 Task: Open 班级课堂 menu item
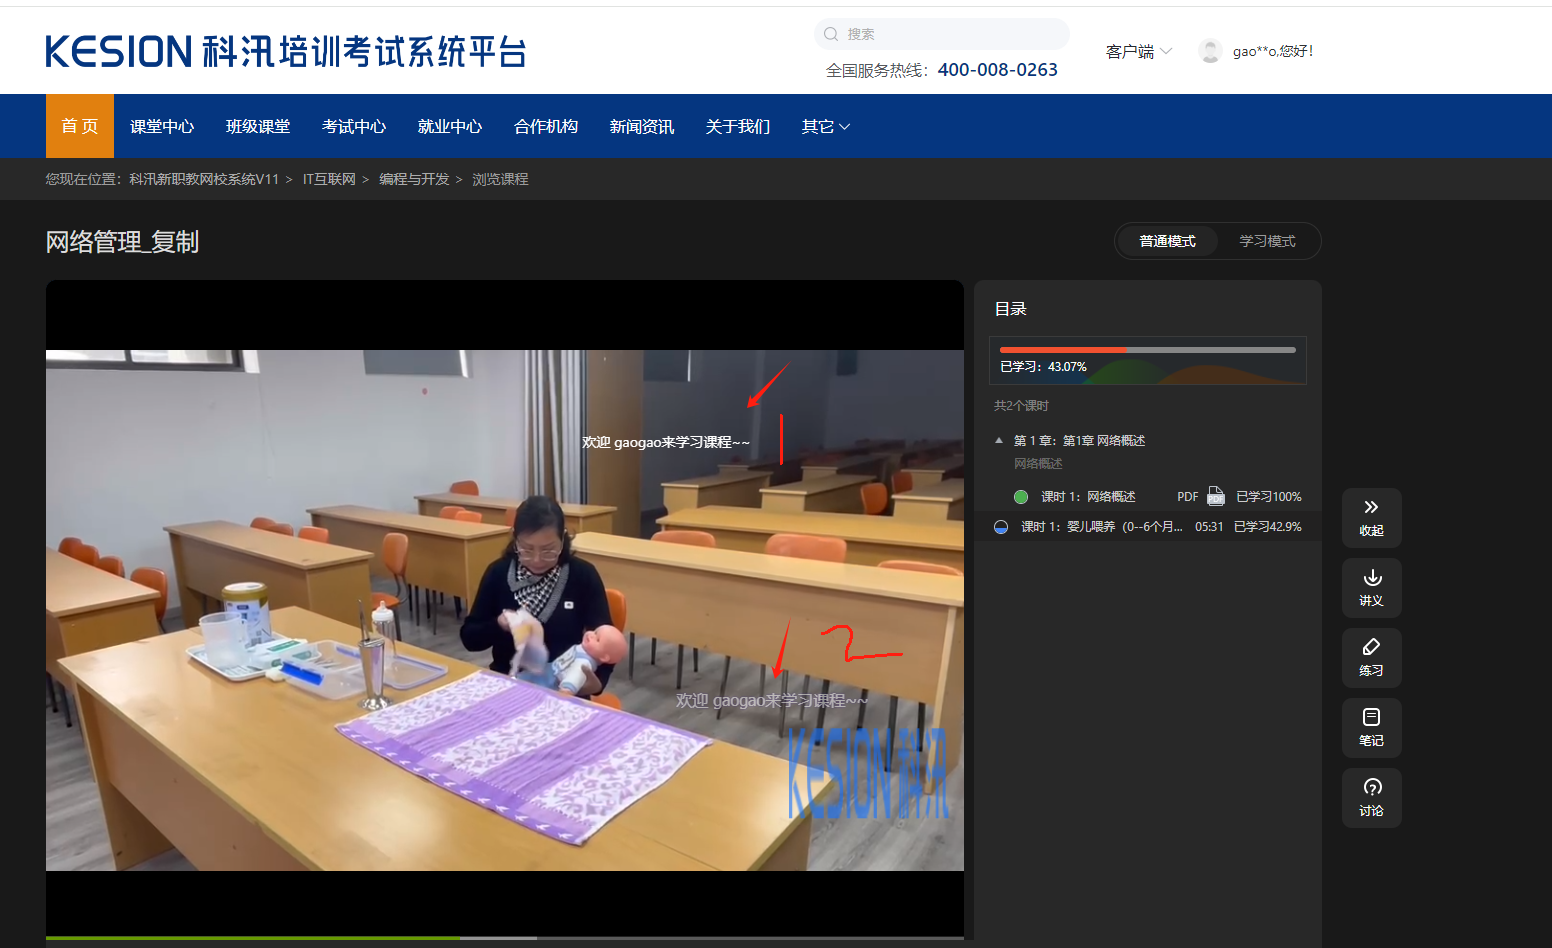[258, 126]
